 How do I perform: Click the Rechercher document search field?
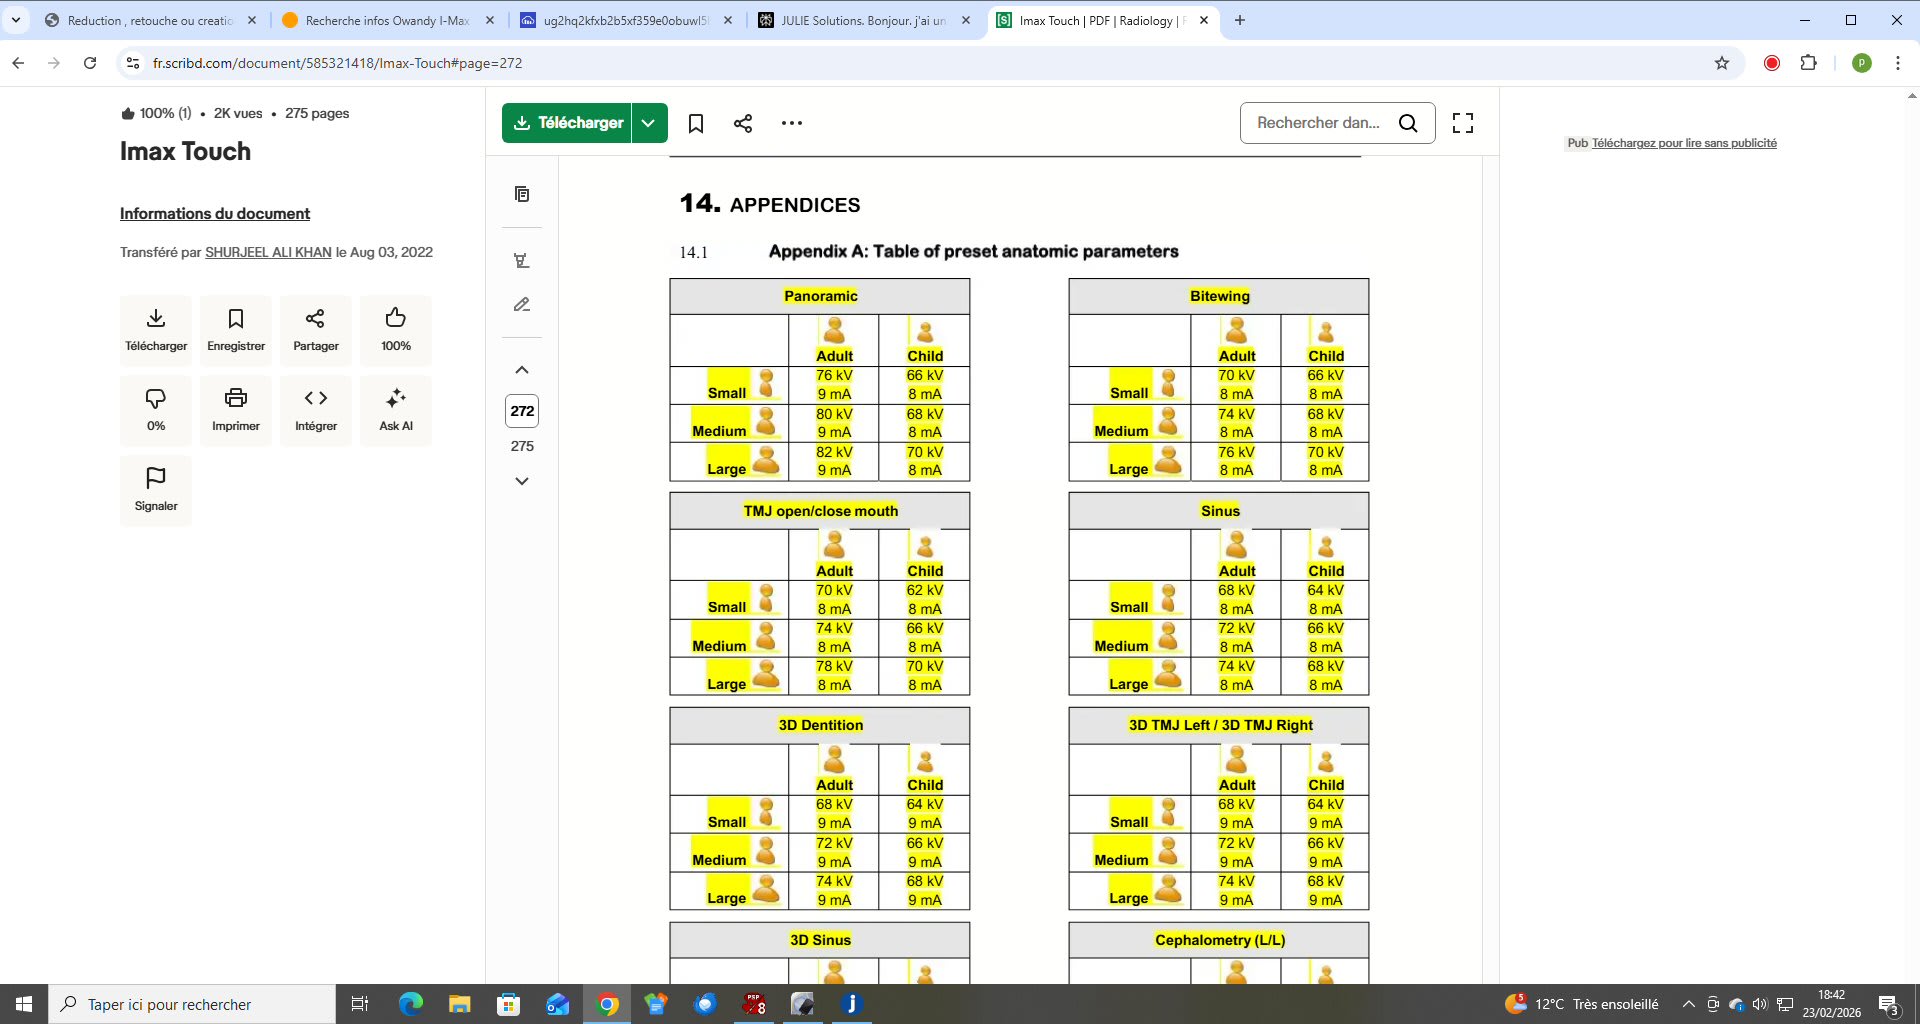[1318, 123]
